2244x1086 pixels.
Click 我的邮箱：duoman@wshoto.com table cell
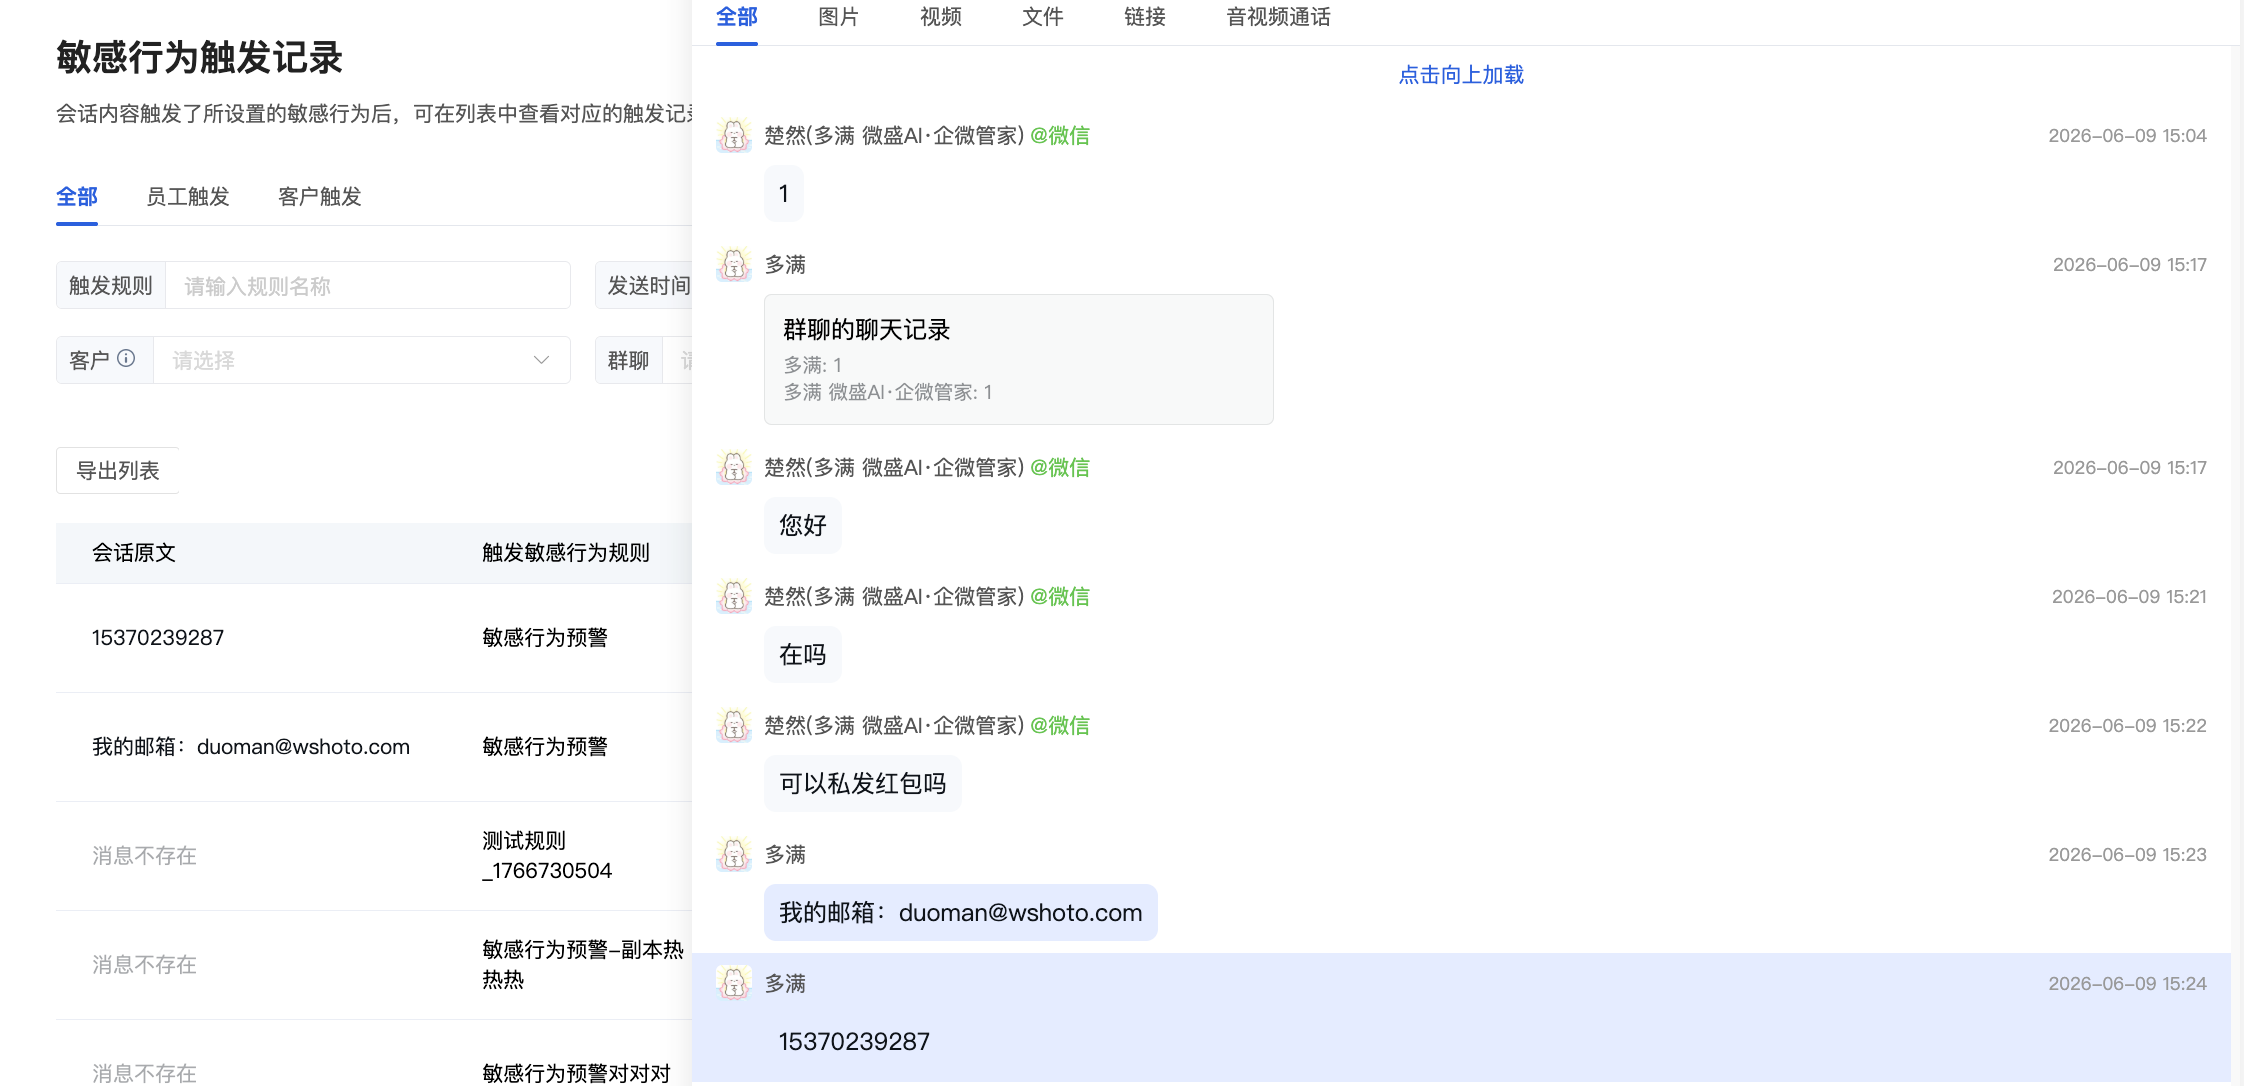[x=251, y=747]
